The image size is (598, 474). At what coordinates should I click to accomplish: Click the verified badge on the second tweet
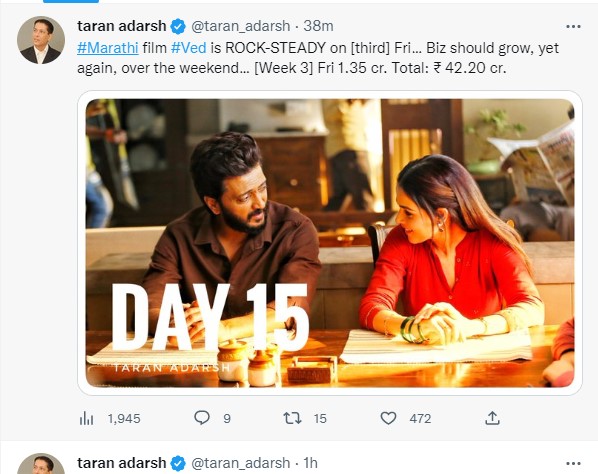click(178, 463)
